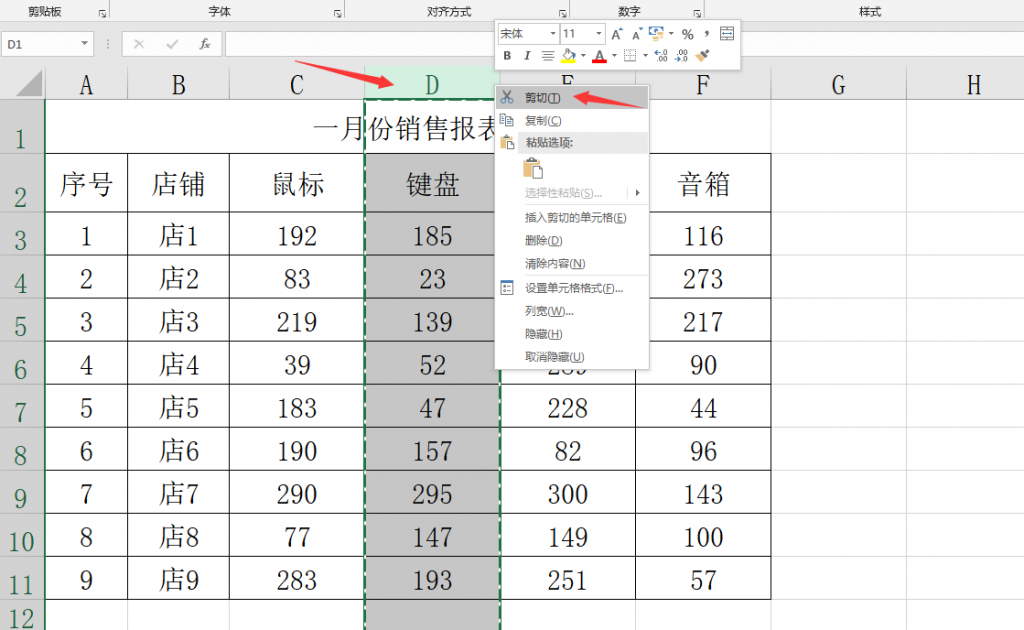Image resolution: width=1024 pixels, height=630 pixels.
Task: Click the increase decimal icon
Action: pyautogui.click(x=661, y=56)
